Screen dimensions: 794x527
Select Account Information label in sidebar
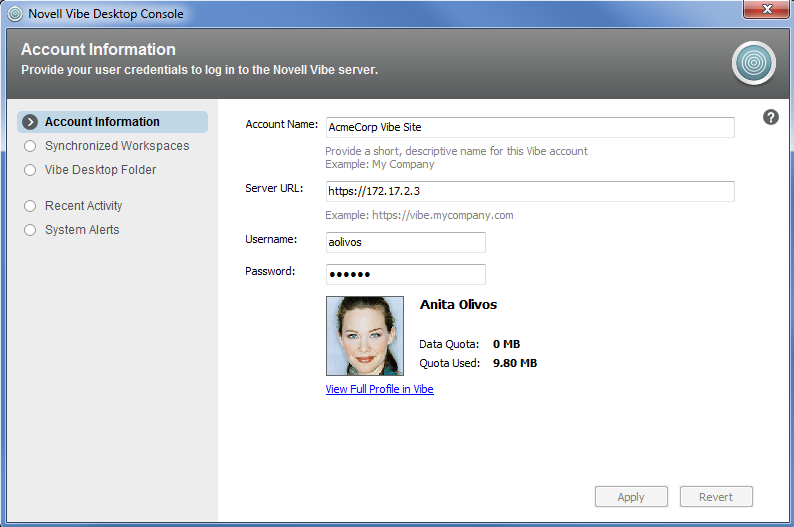pos(102,122)
